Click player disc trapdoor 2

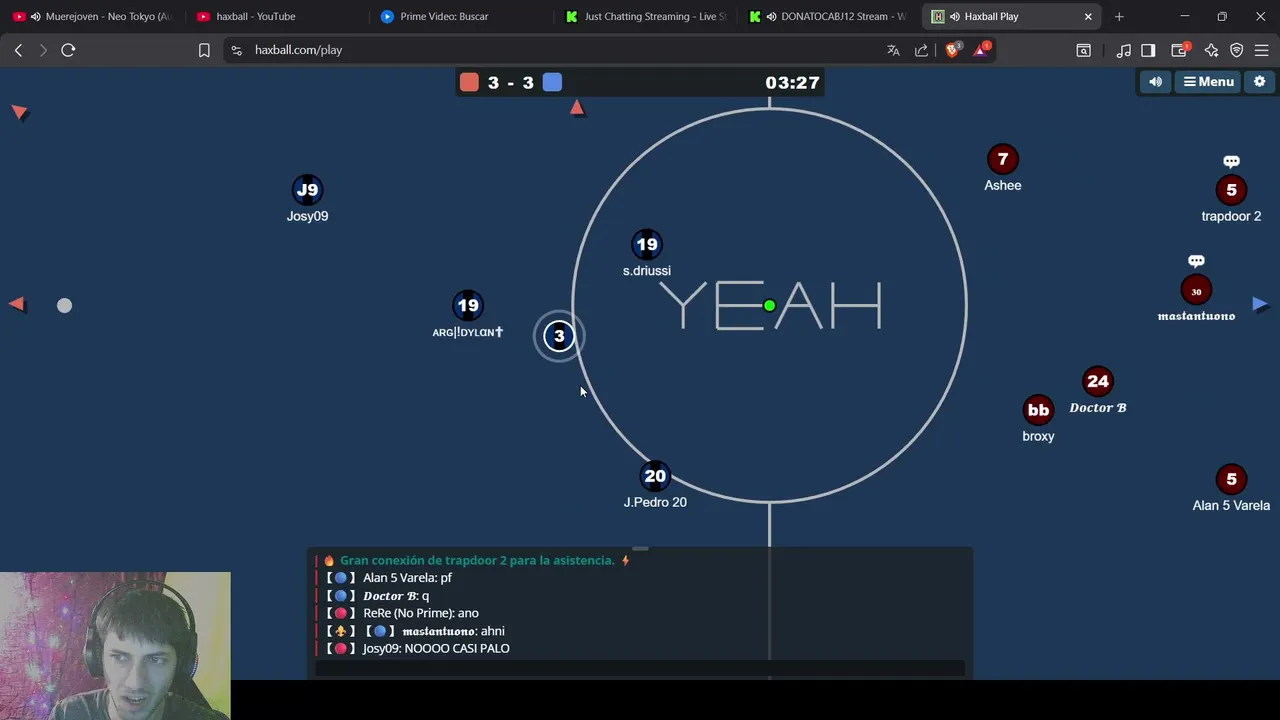(1231, 190)
